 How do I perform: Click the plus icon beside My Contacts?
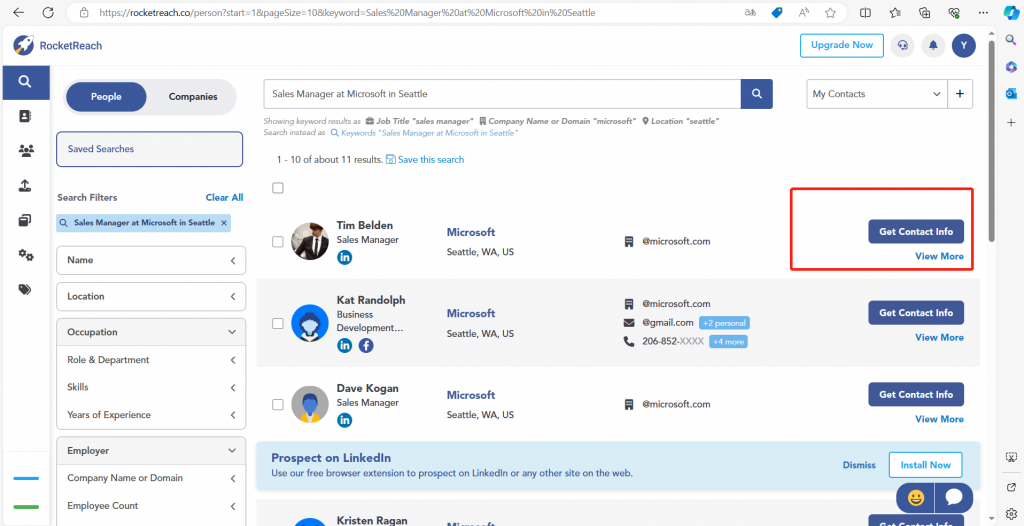pos(959,94)
